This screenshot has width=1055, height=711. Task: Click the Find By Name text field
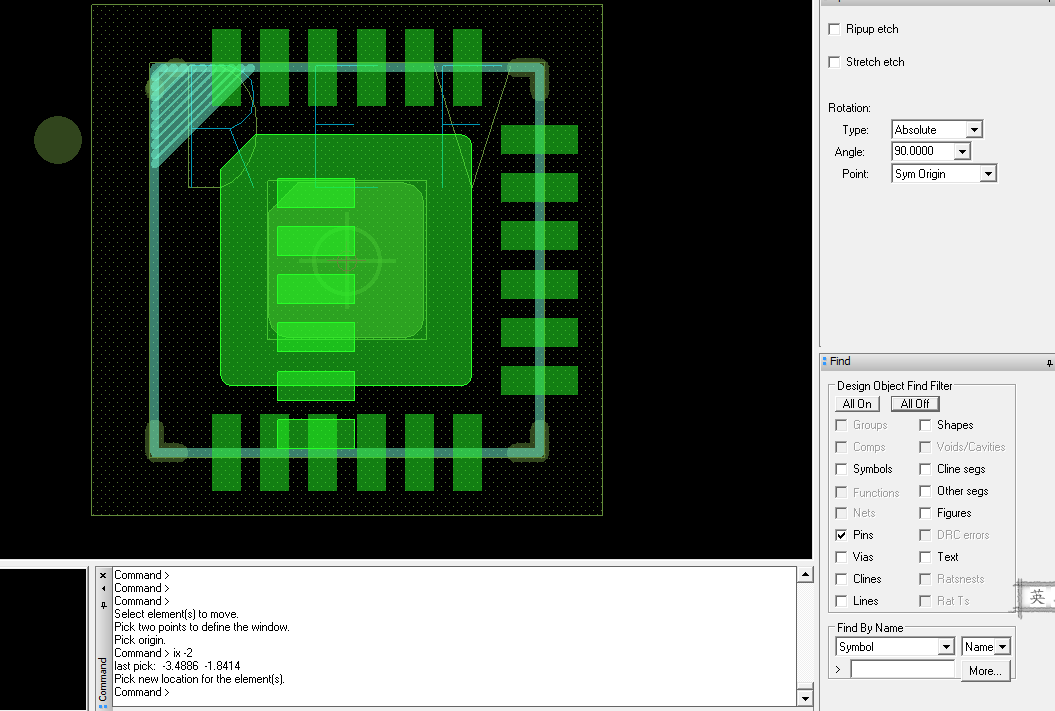tap(902, 670)
